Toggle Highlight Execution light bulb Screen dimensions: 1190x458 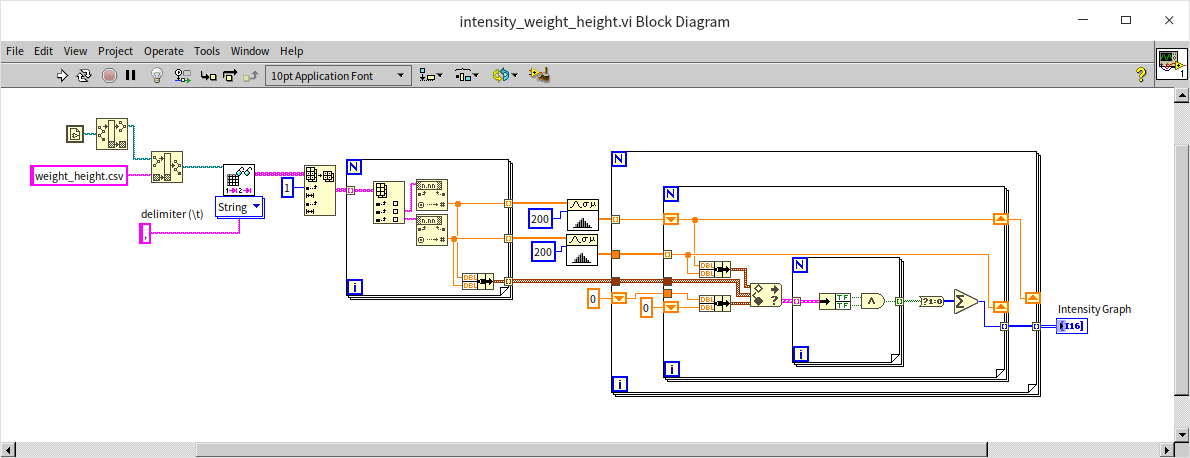(157, 75)
